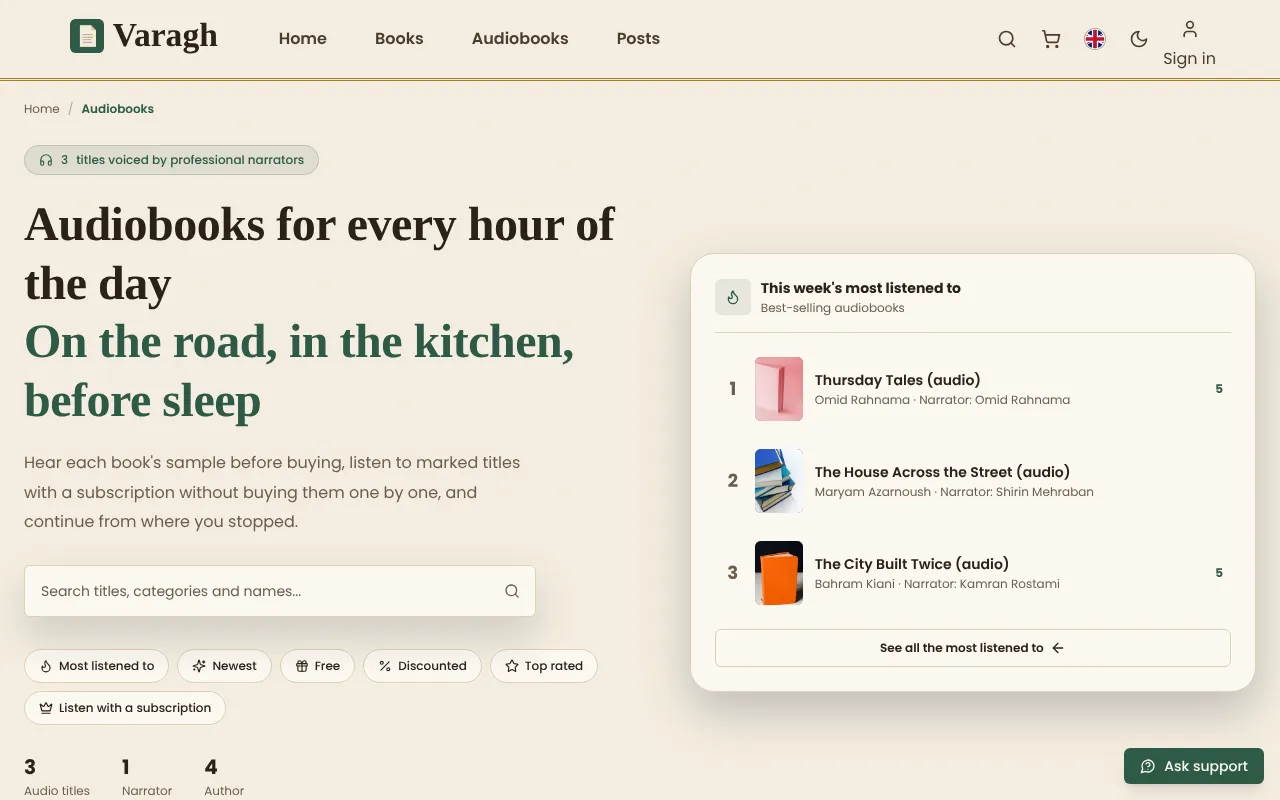Click the text Omid Rahnama · Narrator: Omid Rahnama
Screen dimensions: 1280x800
pyautogui.click(x=942, y=400)
